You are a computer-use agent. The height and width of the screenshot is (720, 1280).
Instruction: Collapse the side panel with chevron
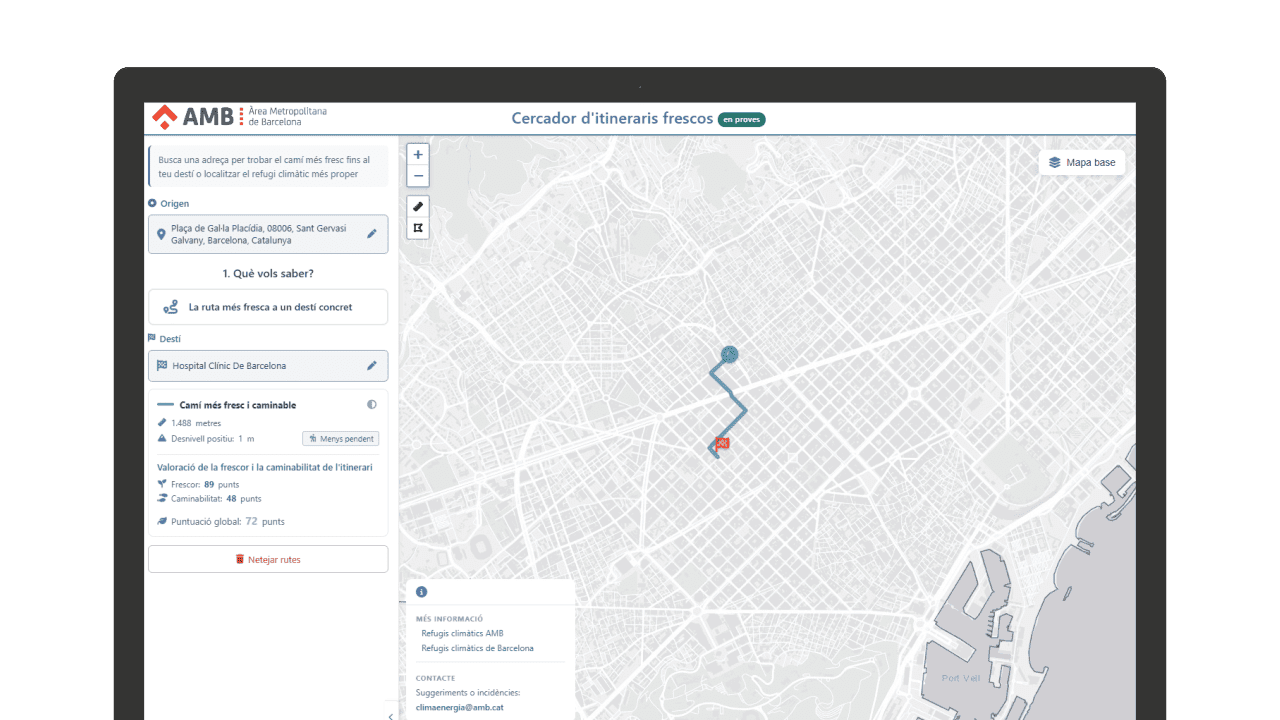[389, 716]
